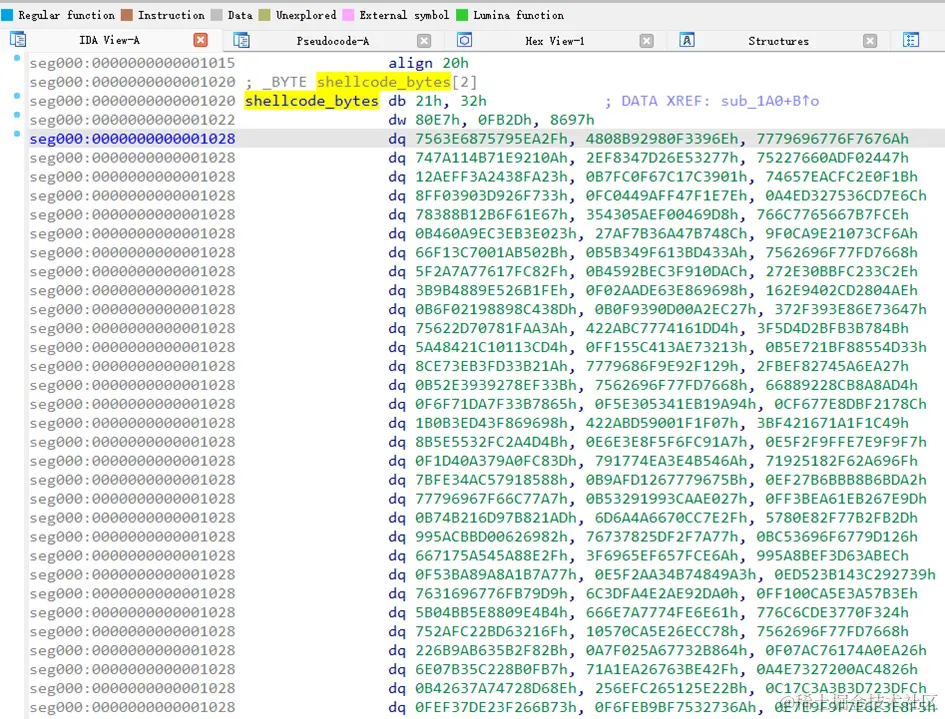Screen dimensions: 945x719
Task: Switch to the Pseudocode-A tab
Action: click(x=333, y=41)
